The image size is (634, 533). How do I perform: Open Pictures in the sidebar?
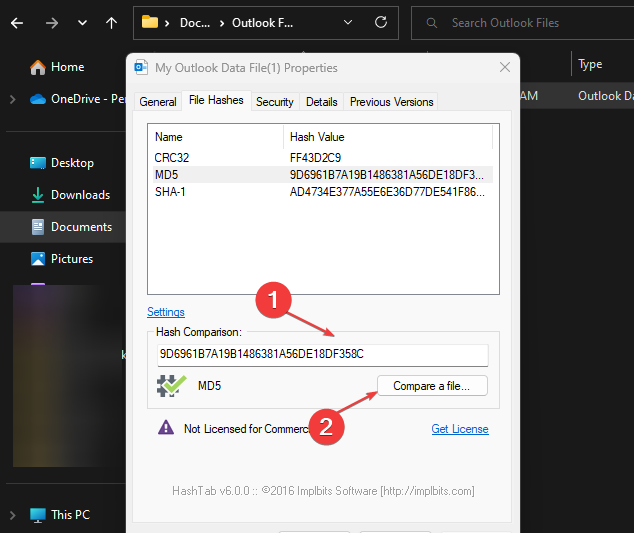pos(62,259)
